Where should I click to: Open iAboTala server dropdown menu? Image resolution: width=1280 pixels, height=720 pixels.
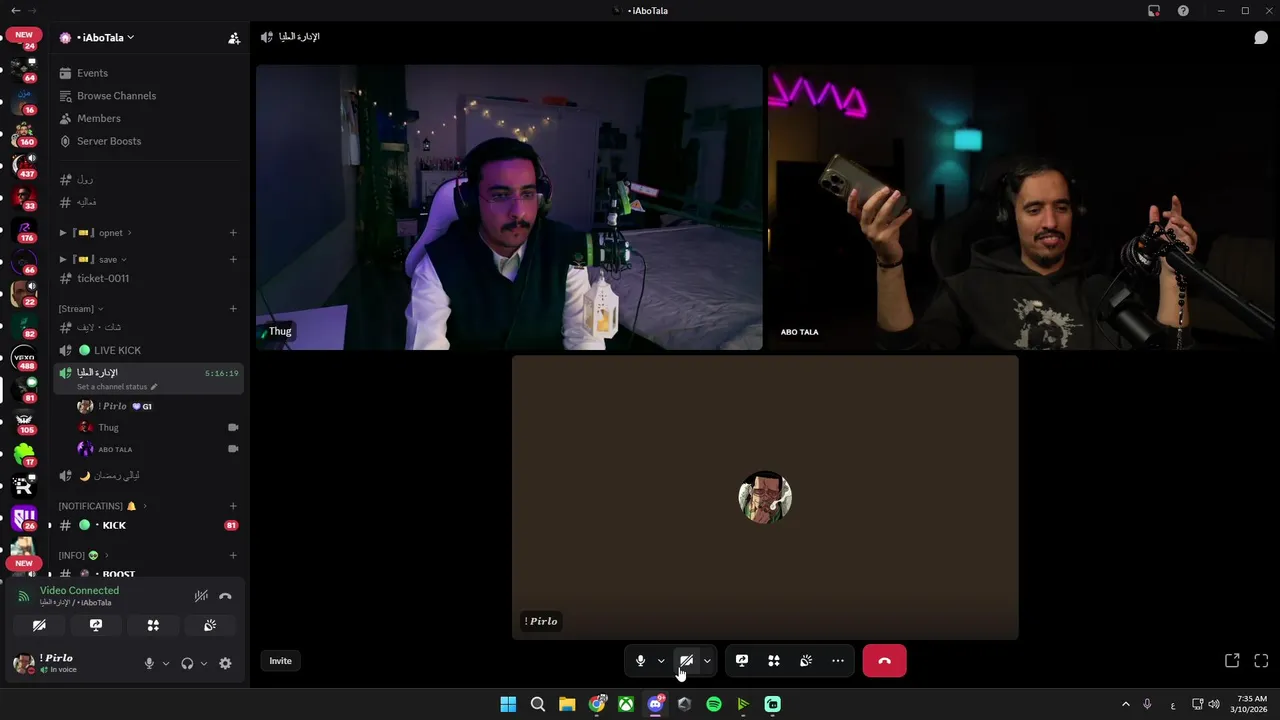[104, 38]
